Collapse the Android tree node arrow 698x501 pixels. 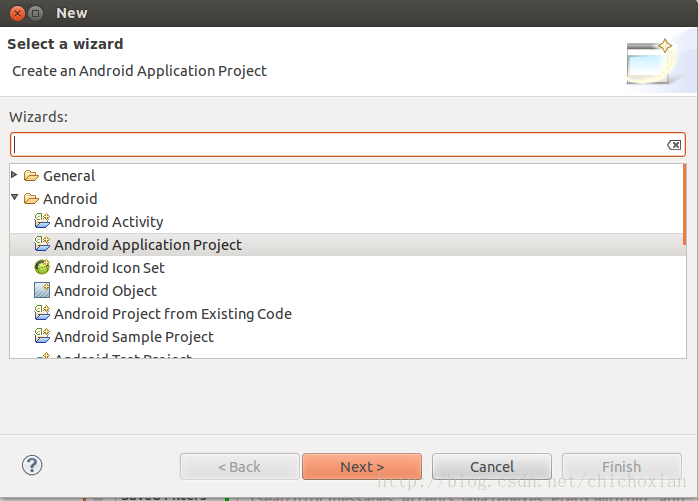pos(14,197)
